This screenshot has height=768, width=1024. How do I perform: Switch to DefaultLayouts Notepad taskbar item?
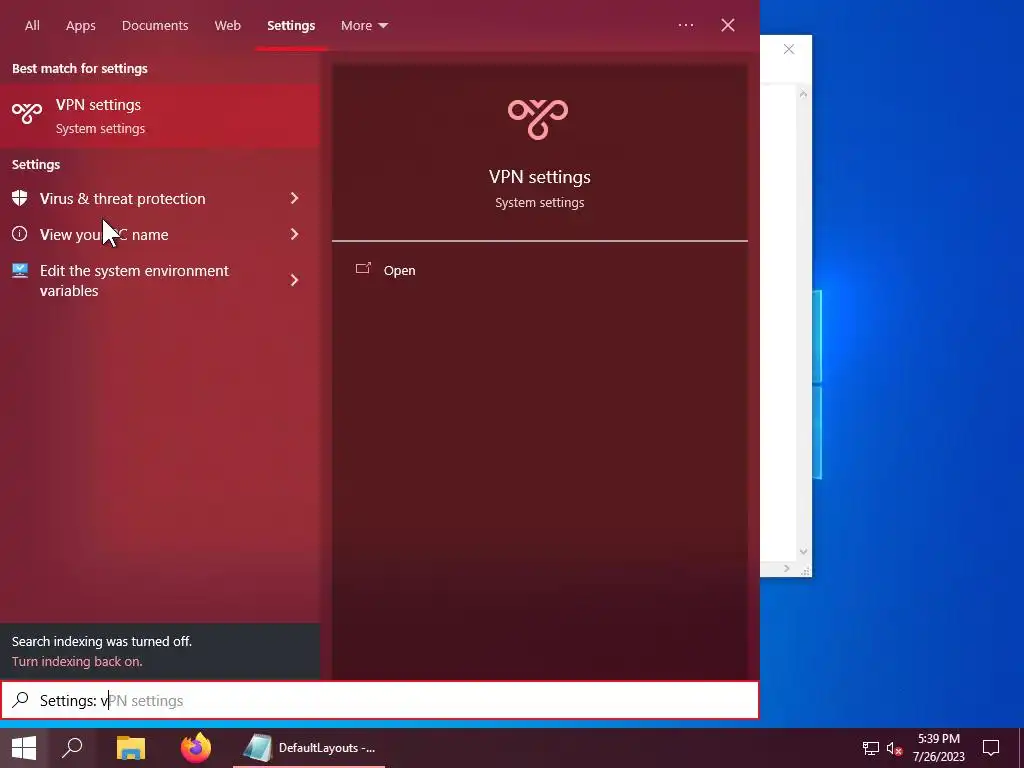click(309, 748)
